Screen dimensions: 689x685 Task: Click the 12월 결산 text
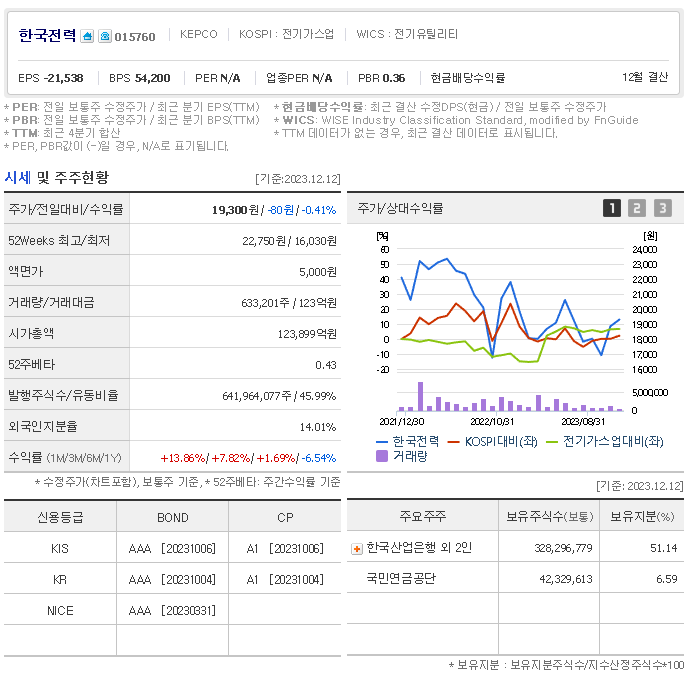(x=645, y=77)
